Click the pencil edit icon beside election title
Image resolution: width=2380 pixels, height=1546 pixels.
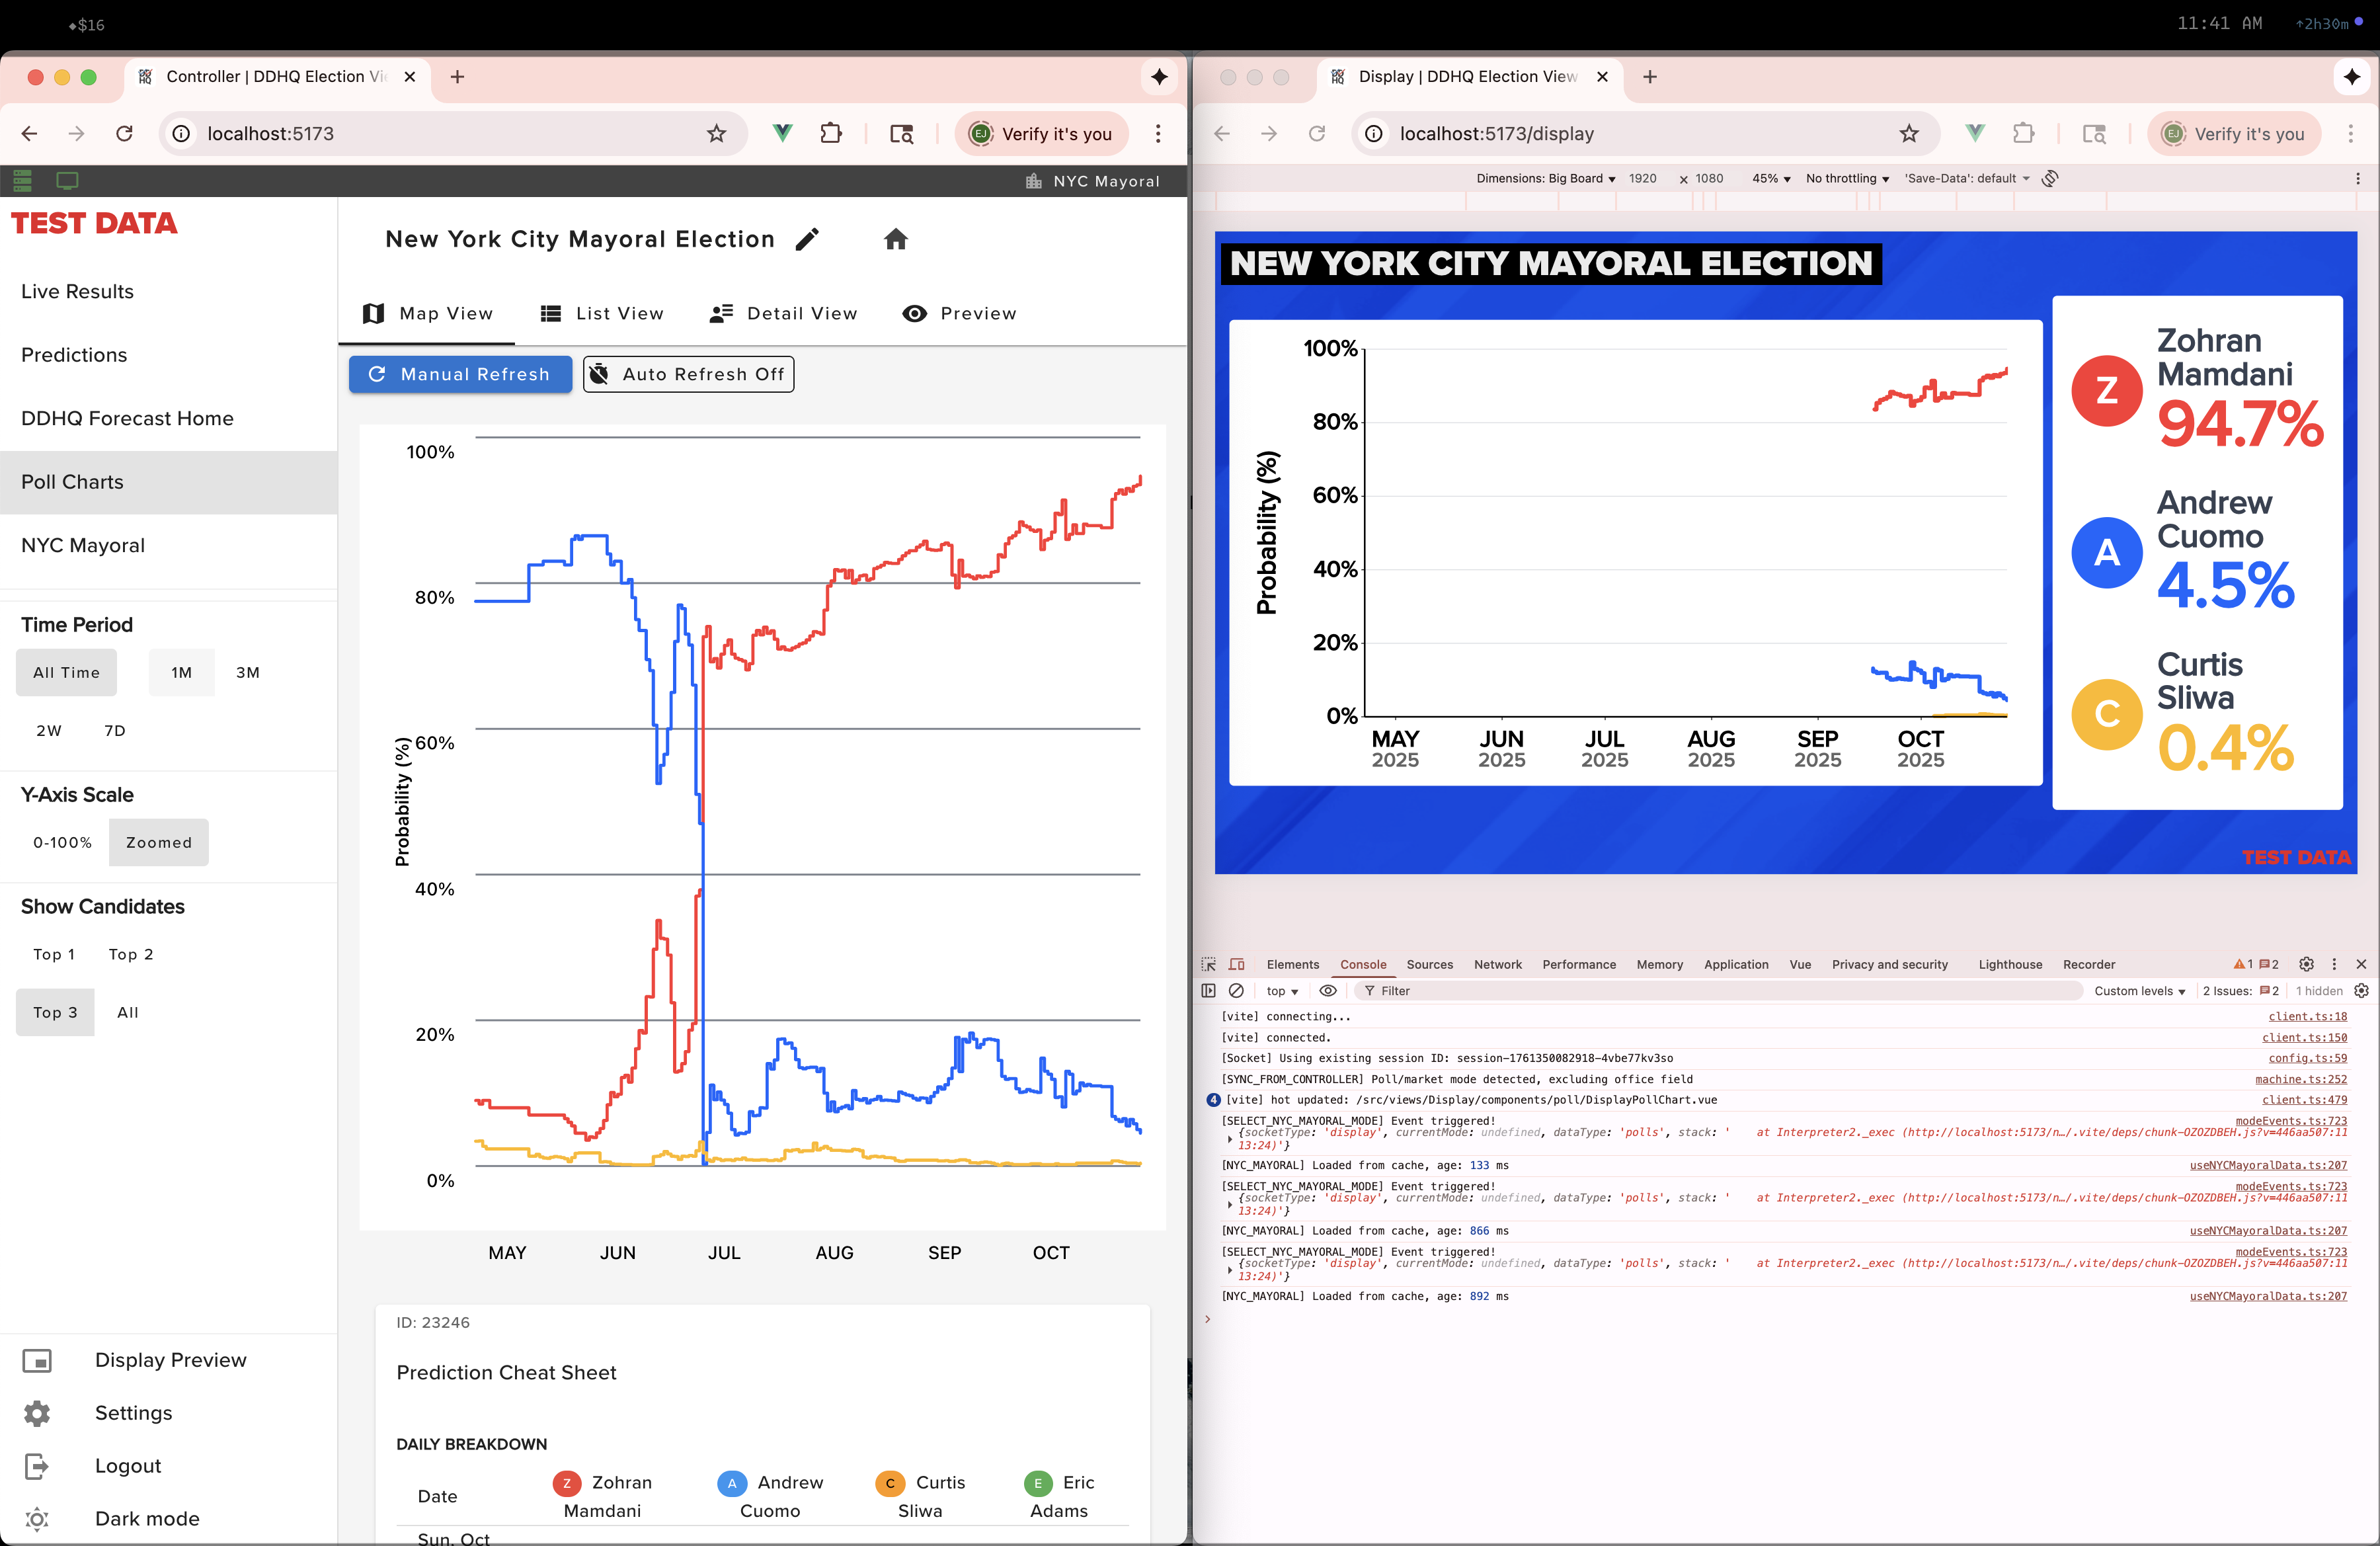click(807, 239)
